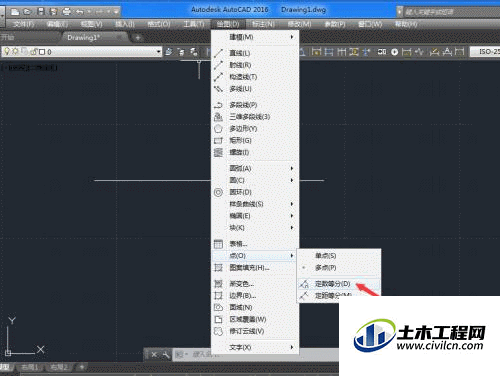Expand 样条曲线(S) spline submenu
The width and height of the screenshot is (500, 376).
pos(255,204)
